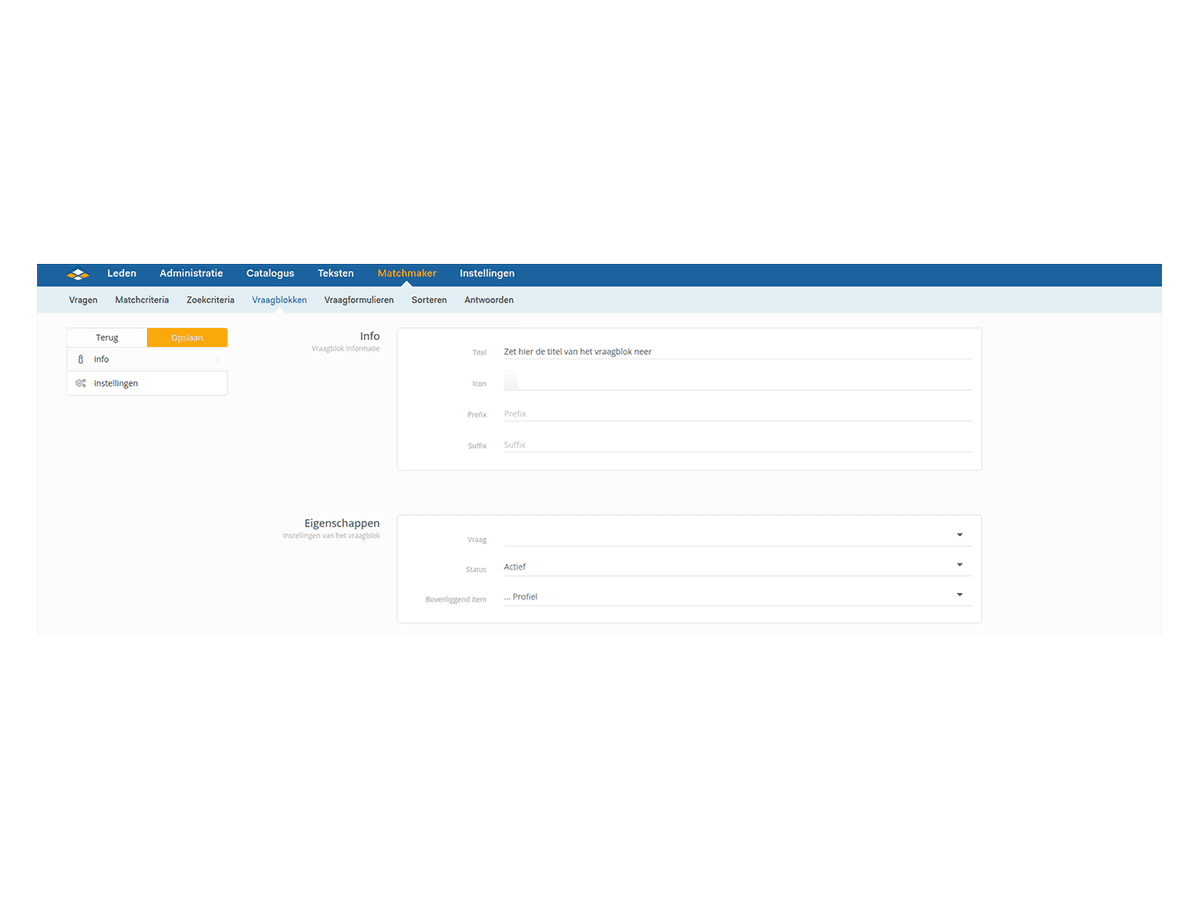Click the orange Opslaan button

pos(187,338)
